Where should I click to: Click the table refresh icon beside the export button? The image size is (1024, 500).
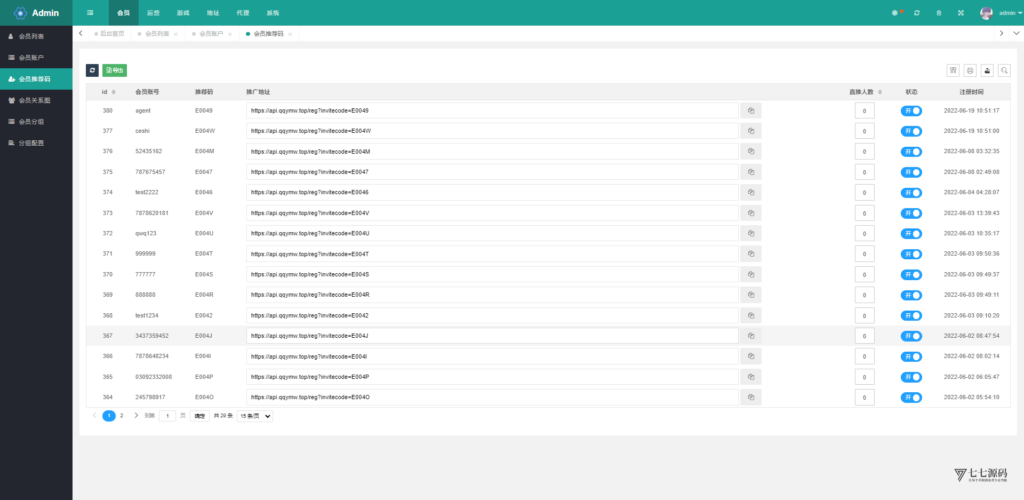pyautogui.click(x=92, y=71)
